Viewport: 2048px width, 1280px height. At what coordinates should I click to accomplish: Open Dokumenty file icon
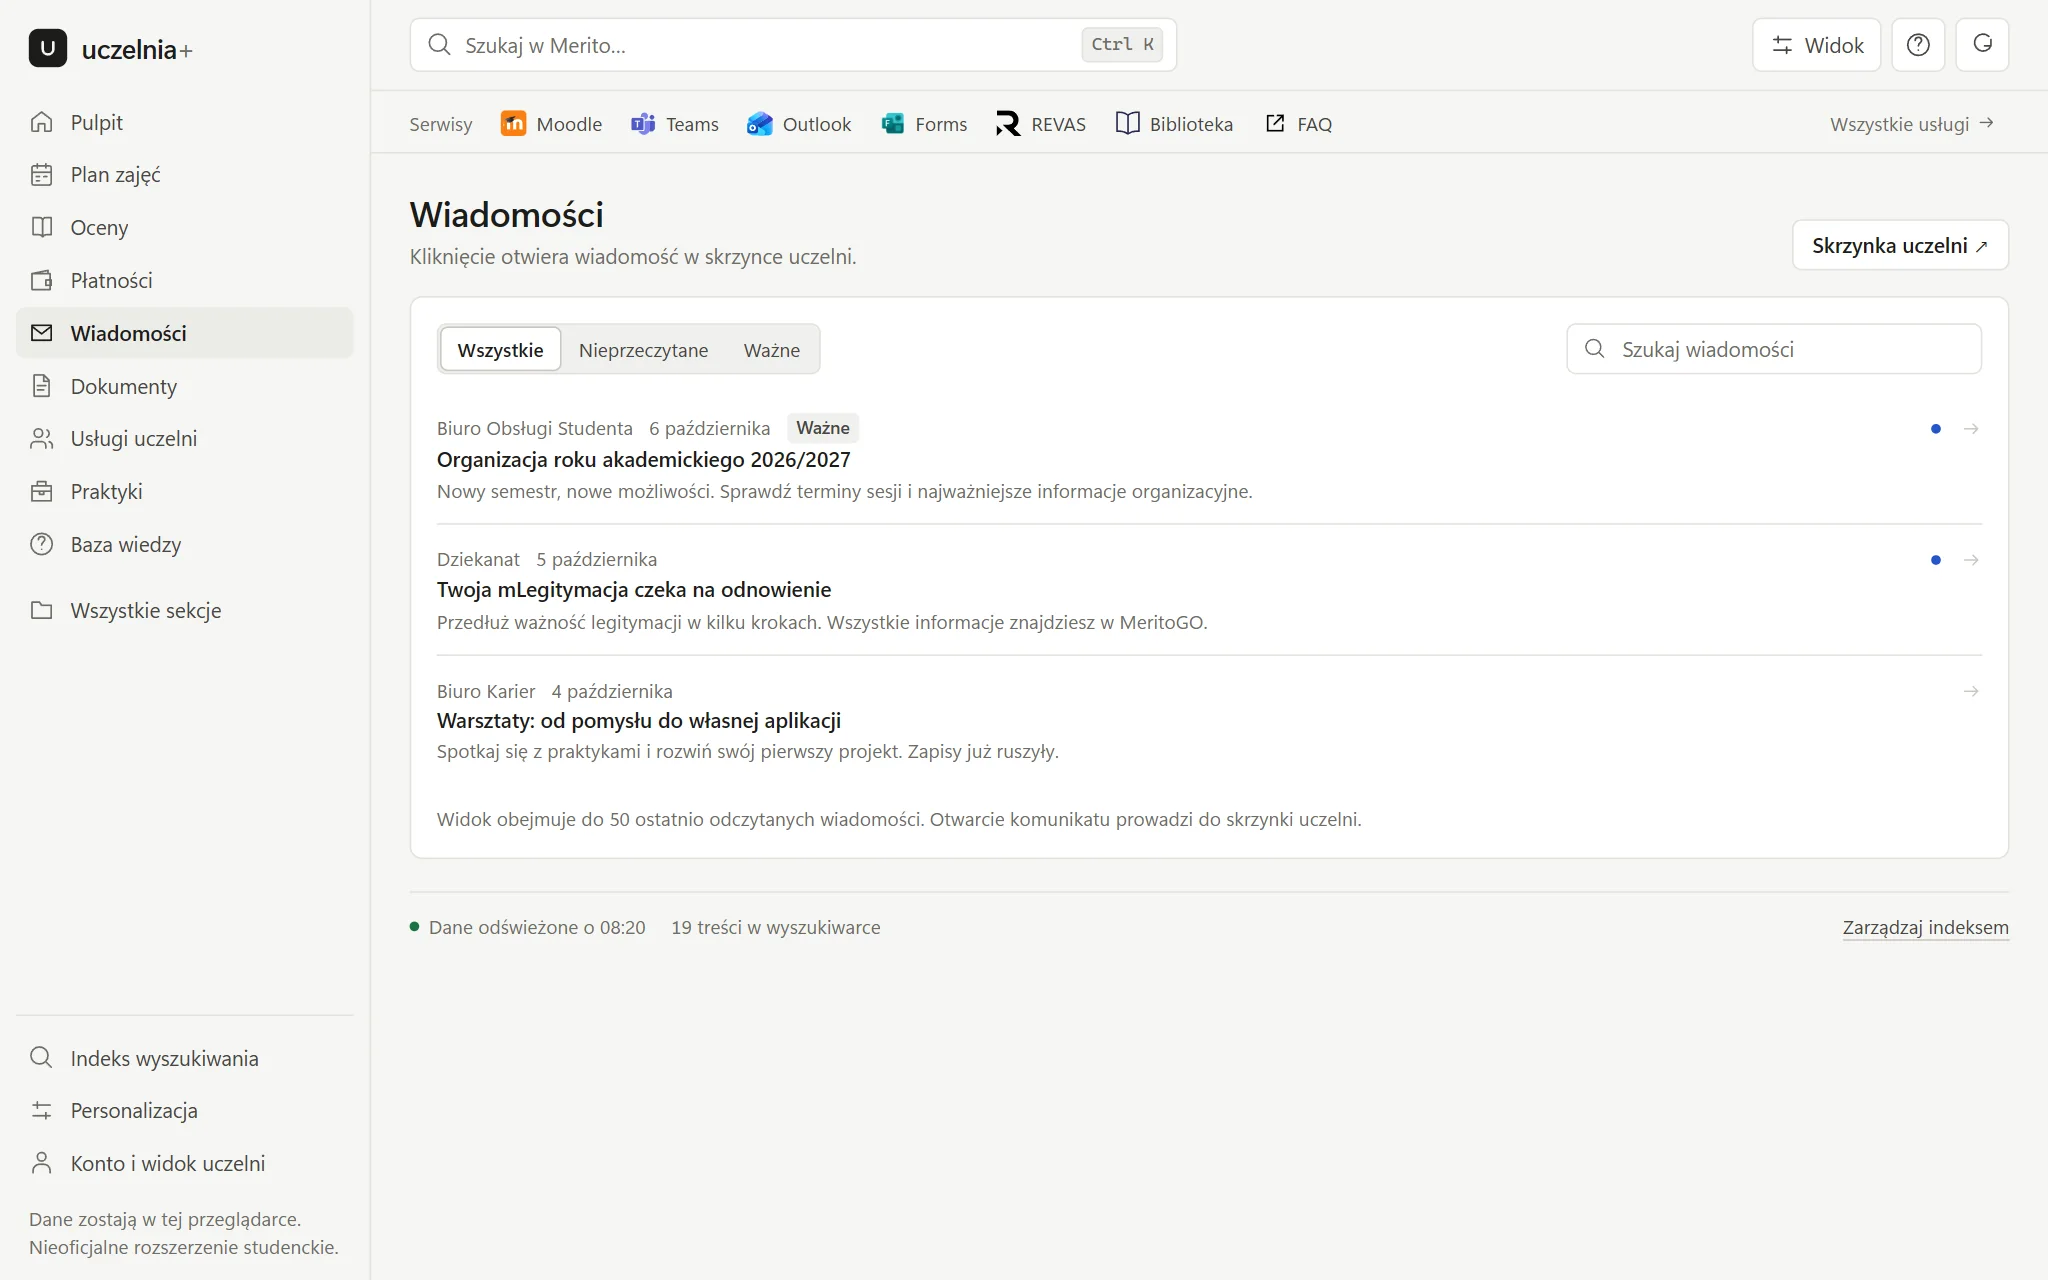(x=41, y=386)
